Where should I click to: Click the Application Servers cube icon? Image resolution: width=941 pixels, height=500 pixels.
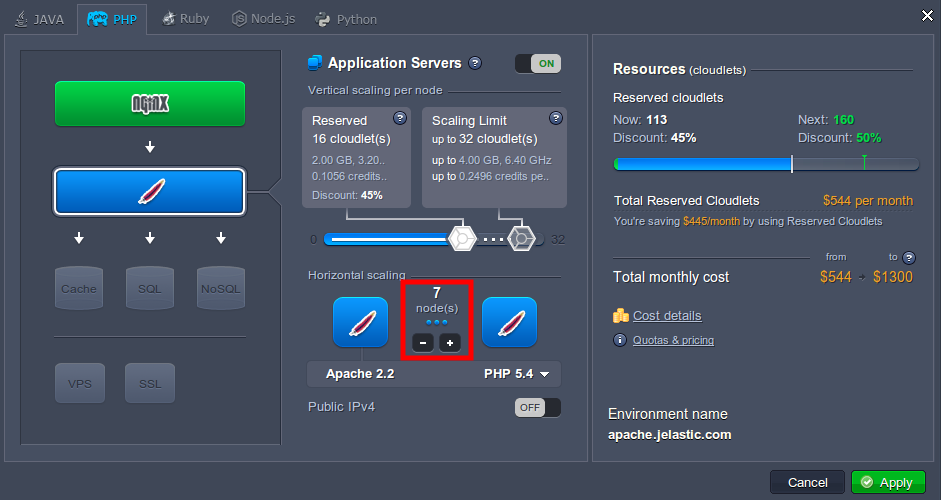coord(314,63)
